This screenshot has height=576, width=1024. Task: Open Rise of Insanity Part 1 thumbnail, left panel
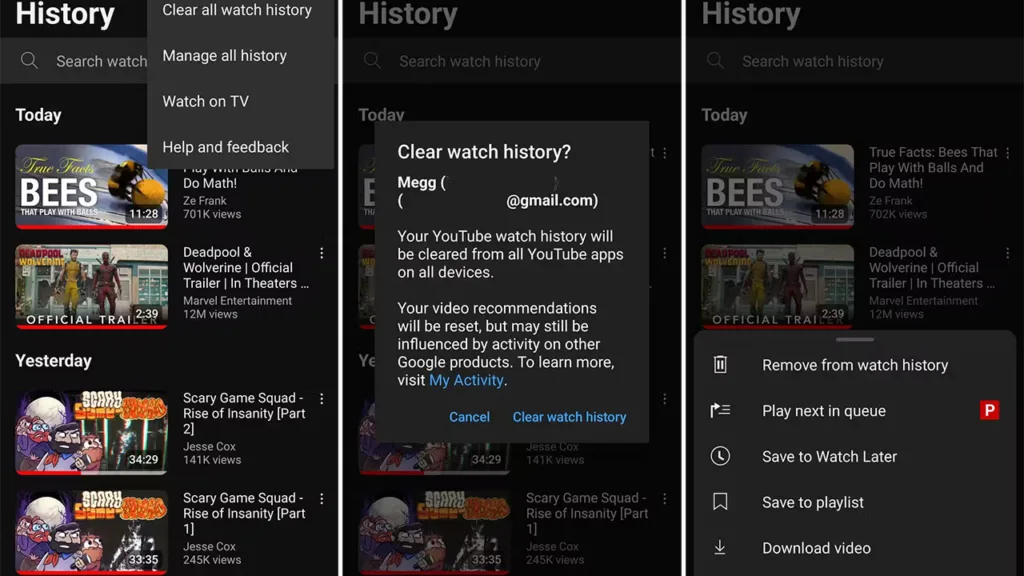(x=91, y=532)
